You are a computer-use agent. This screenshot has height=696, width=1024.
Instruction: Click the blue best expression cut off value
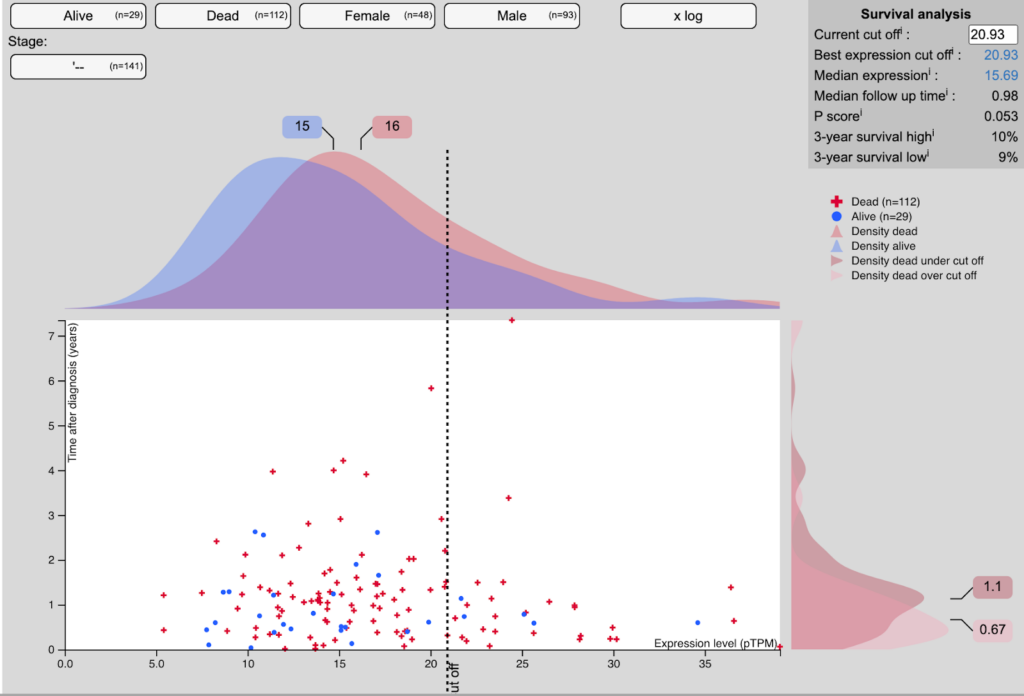click(1000, 55)
